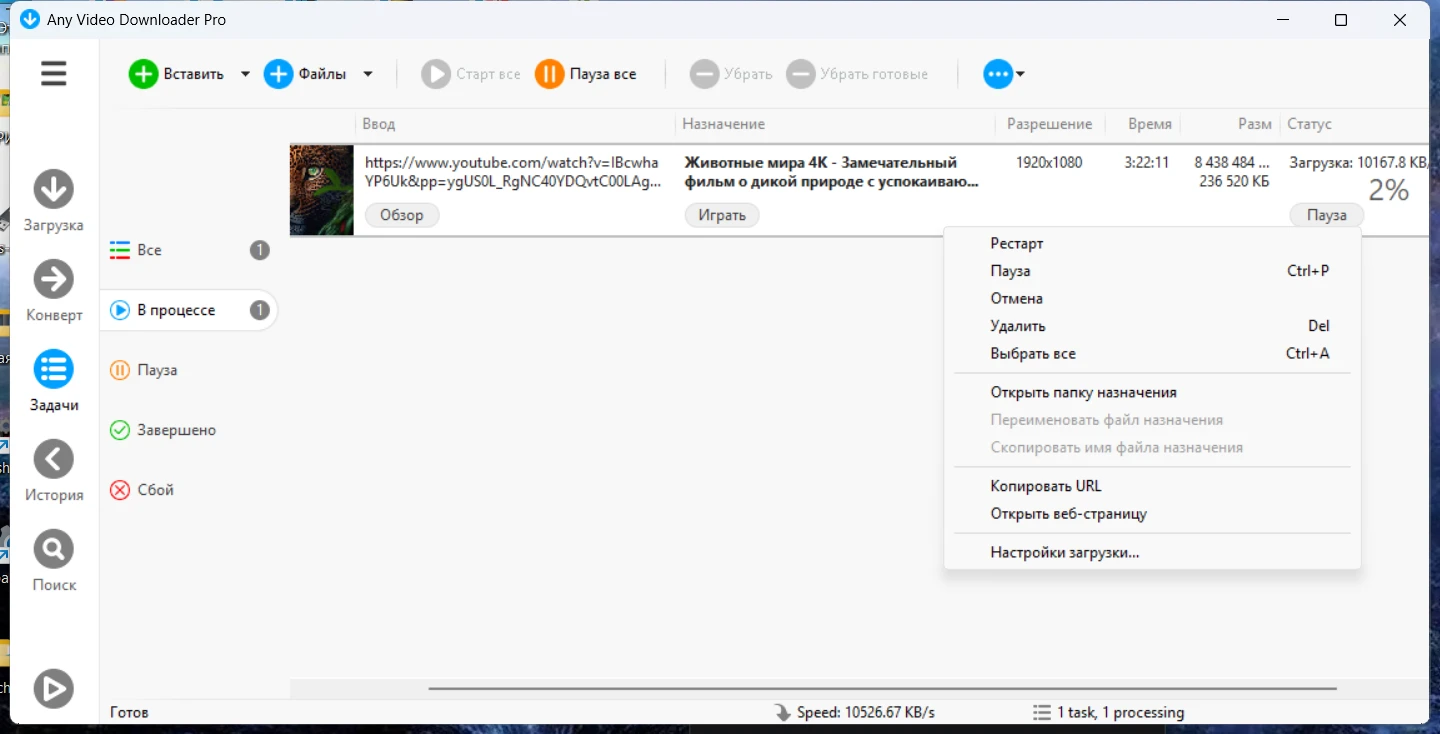Click the player icon in sidebar bottom
1440x734 pixels.
pos(54,689)
